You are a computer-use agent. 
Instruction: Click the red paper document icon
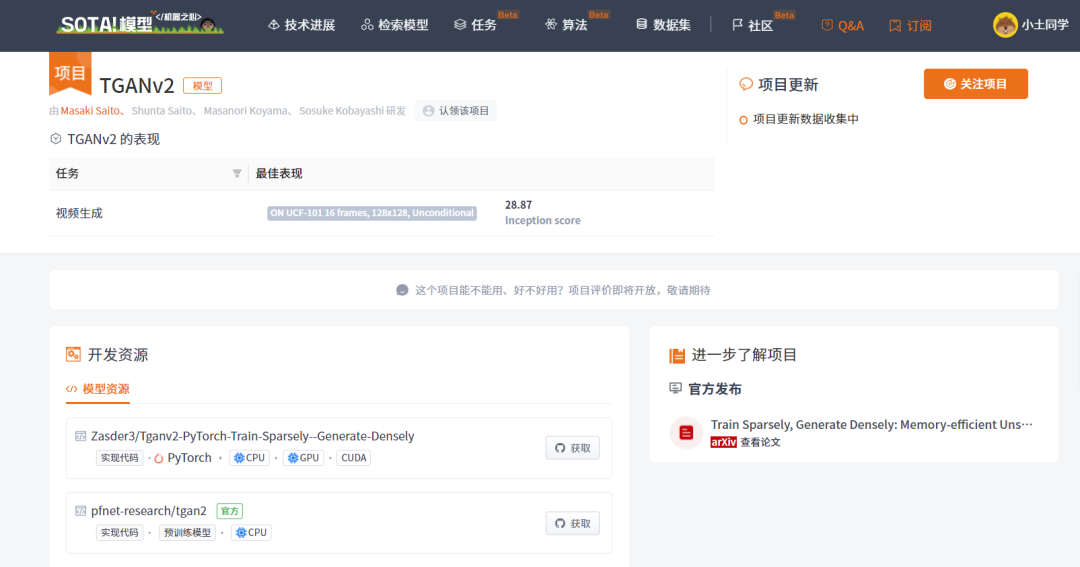[x=686, y=433]
